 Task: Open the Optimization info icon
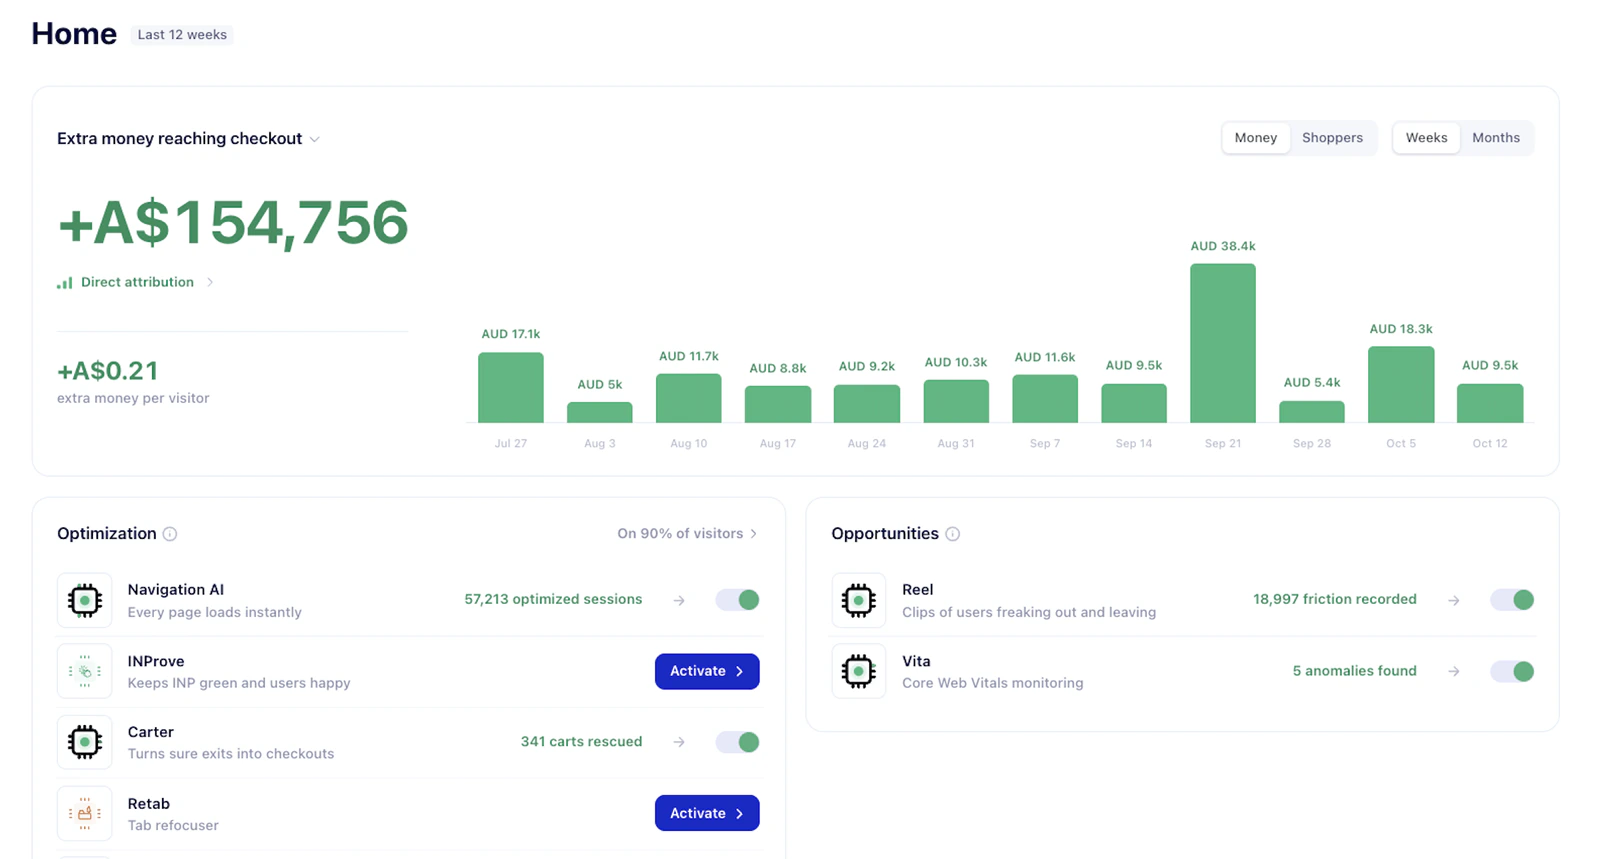click(x=170, y=534)
